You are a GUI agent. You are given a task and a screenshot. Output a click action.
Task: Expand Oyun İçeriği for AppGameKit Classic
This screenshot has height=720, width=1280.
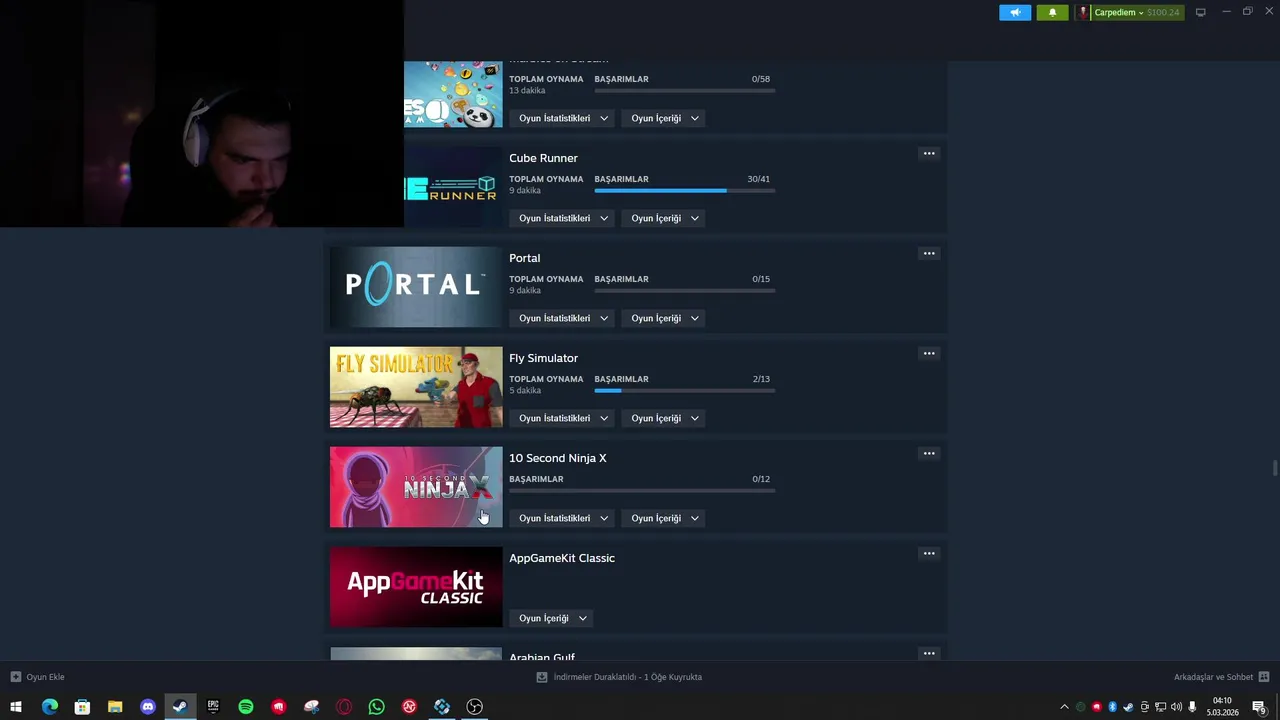tap(552, 618)
